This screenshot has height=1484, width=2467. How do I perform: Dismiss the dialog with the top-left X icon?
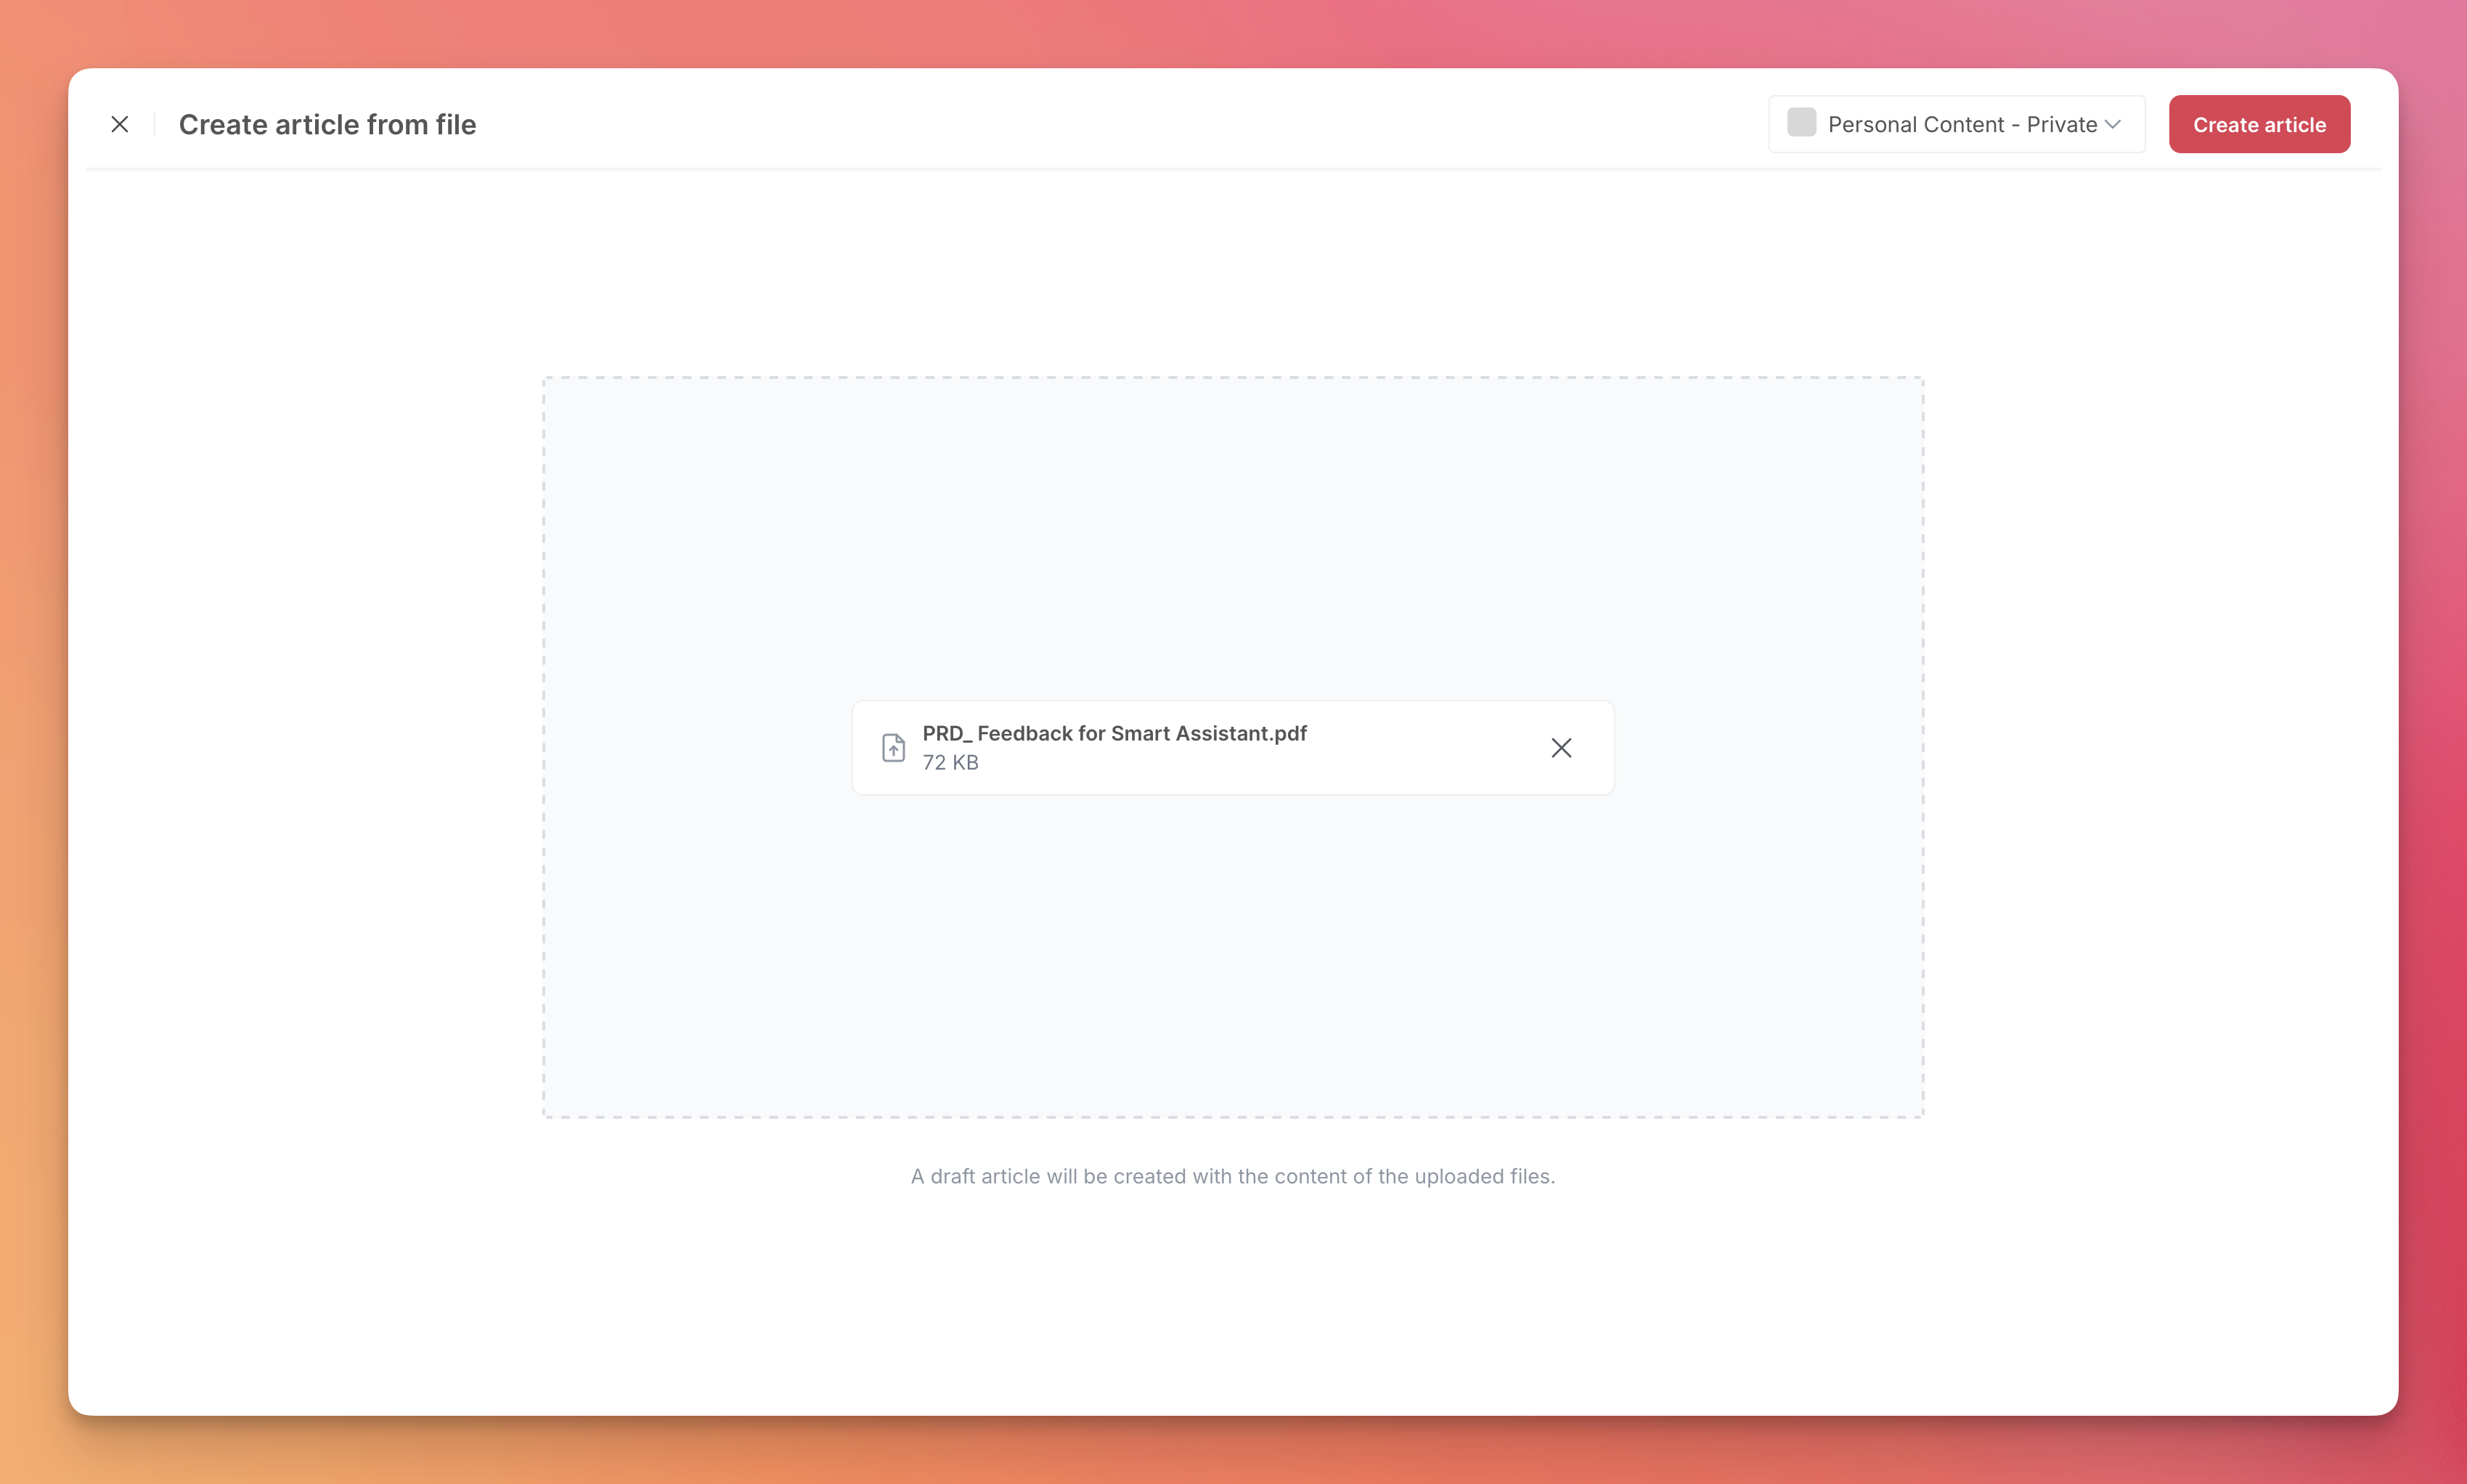[x=120, y=124]
